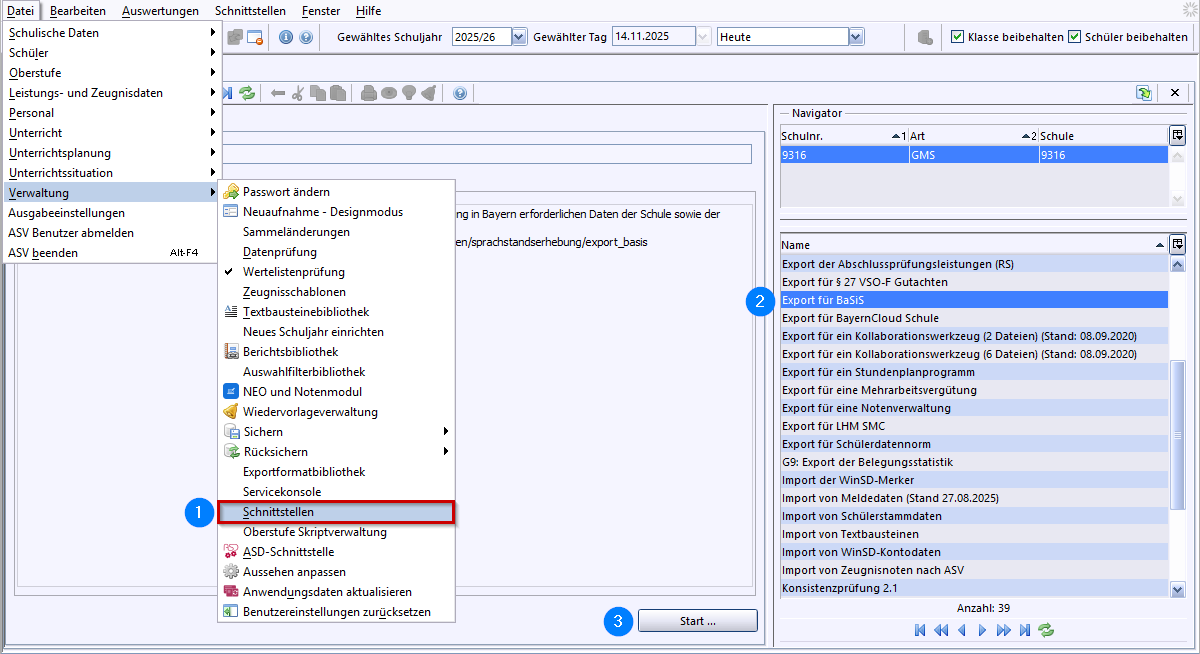Viewport: 1200px width, 654px height.
Task: Click the export list vertical scrollbar thumb
Action: point(1177,437)
